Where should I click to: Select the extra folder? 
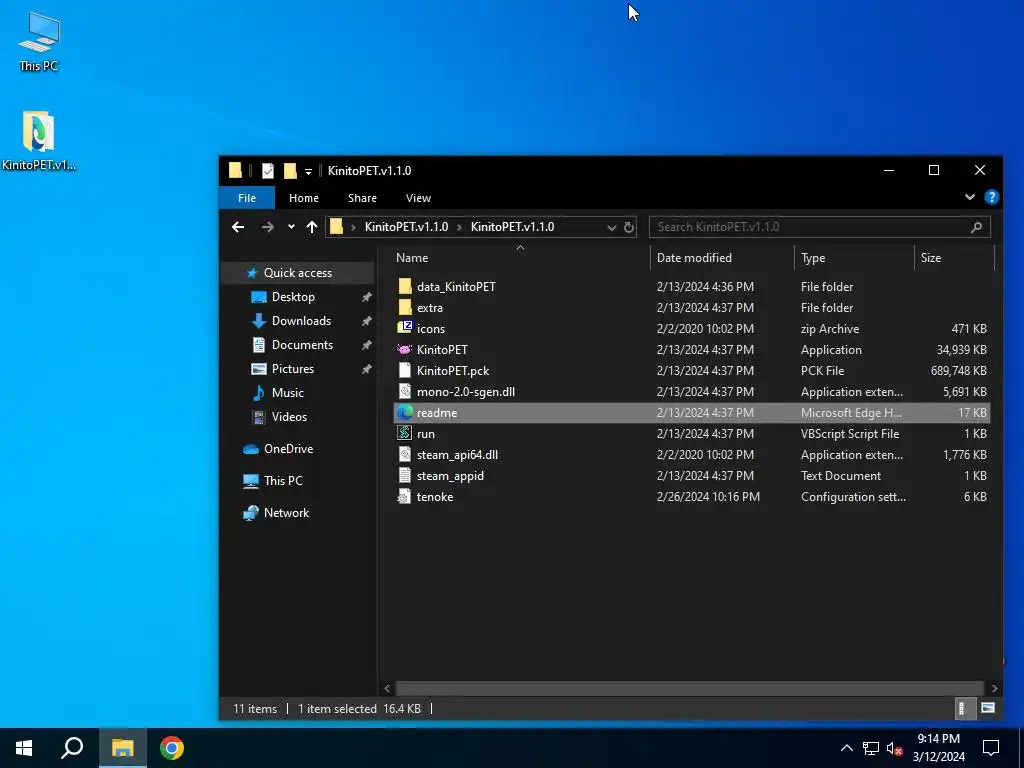(x=692, y=308)
